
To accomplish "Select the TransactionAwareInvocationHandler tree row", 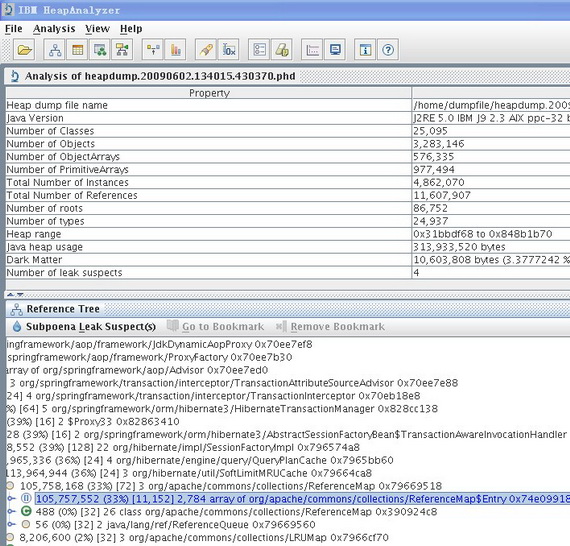I will [288, 434].
